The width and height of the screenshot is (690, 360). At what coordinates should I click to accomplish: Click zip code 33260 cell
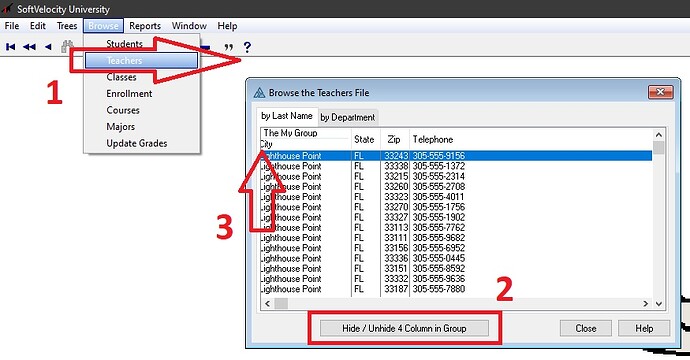[x=396, y=187]
